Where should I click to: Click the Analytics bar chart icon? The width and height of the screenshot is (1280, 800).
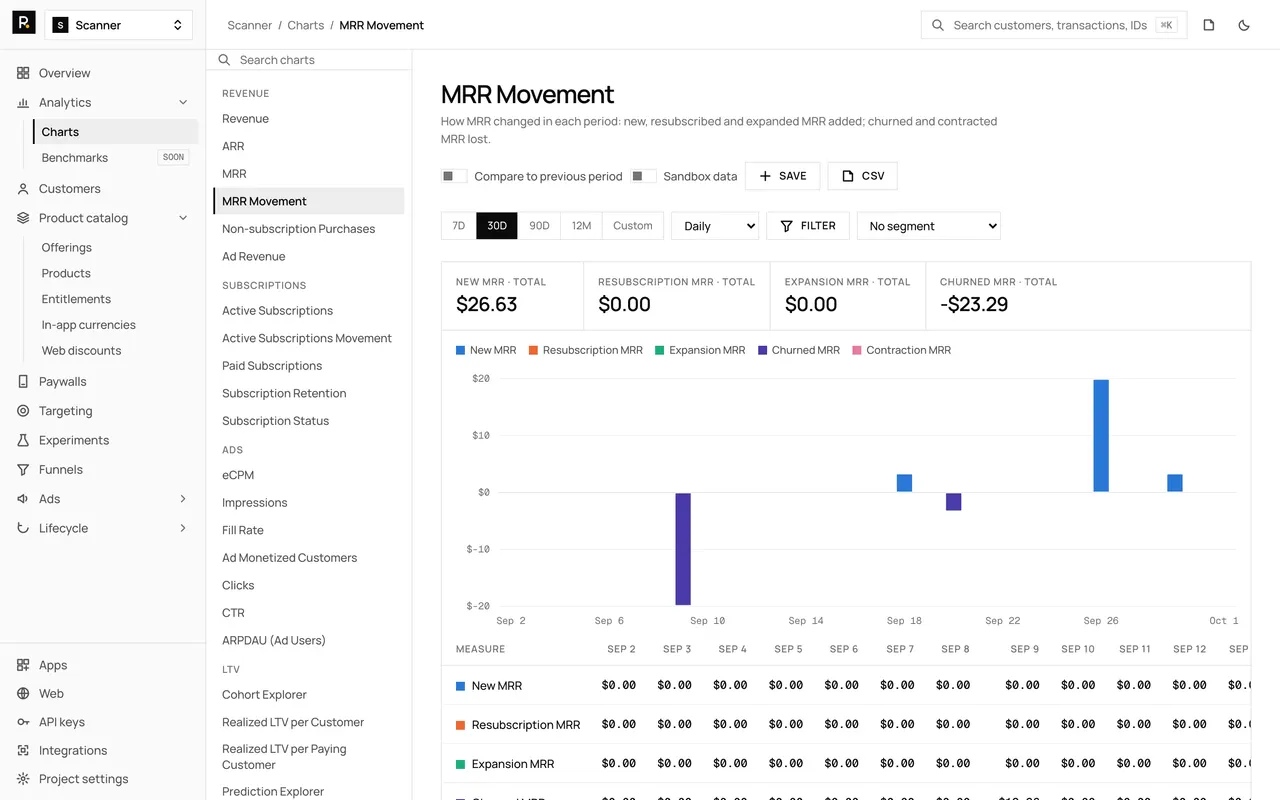pyautogui.click(x=23, y=102)
